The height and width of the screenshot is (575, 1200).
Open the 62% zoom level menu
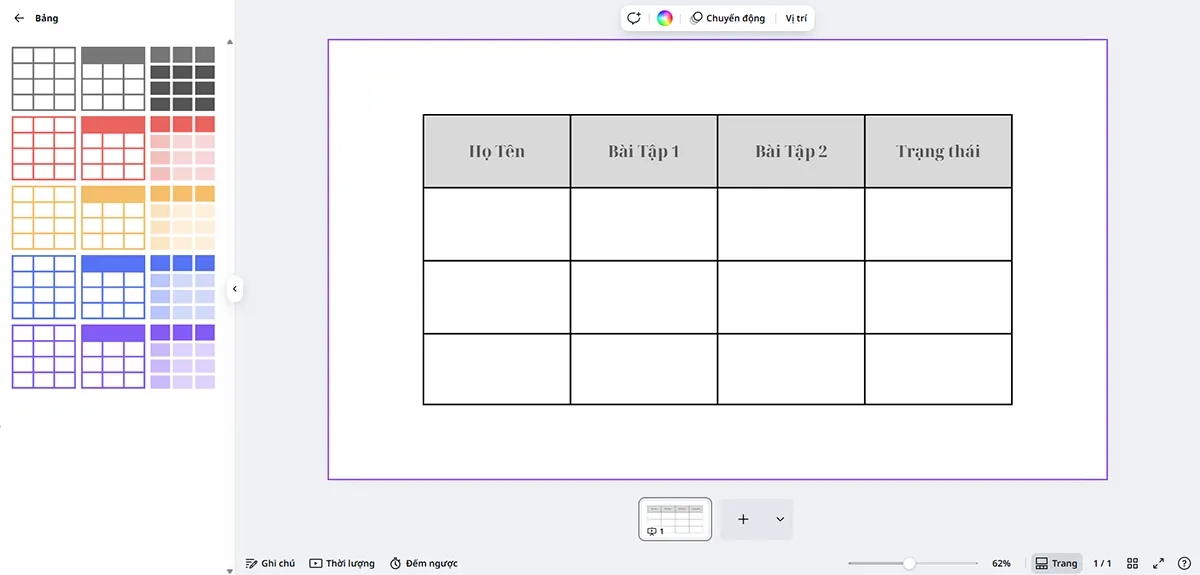[1001, 563]
